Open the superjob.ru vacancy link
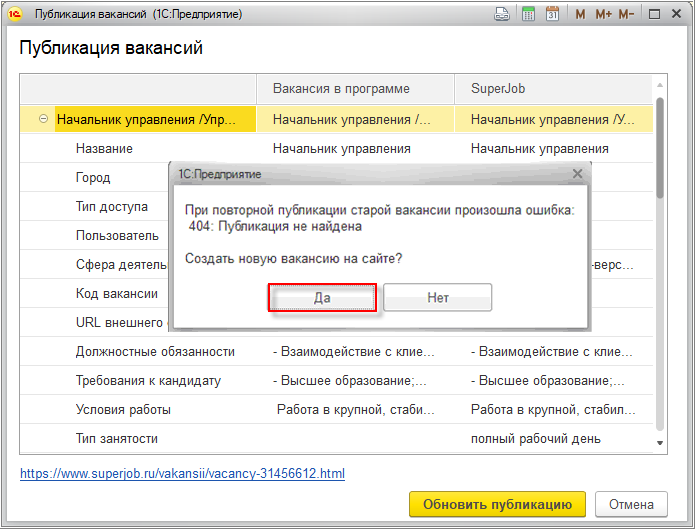The height and width of the screenshot is (529, 695). [182, 473]
